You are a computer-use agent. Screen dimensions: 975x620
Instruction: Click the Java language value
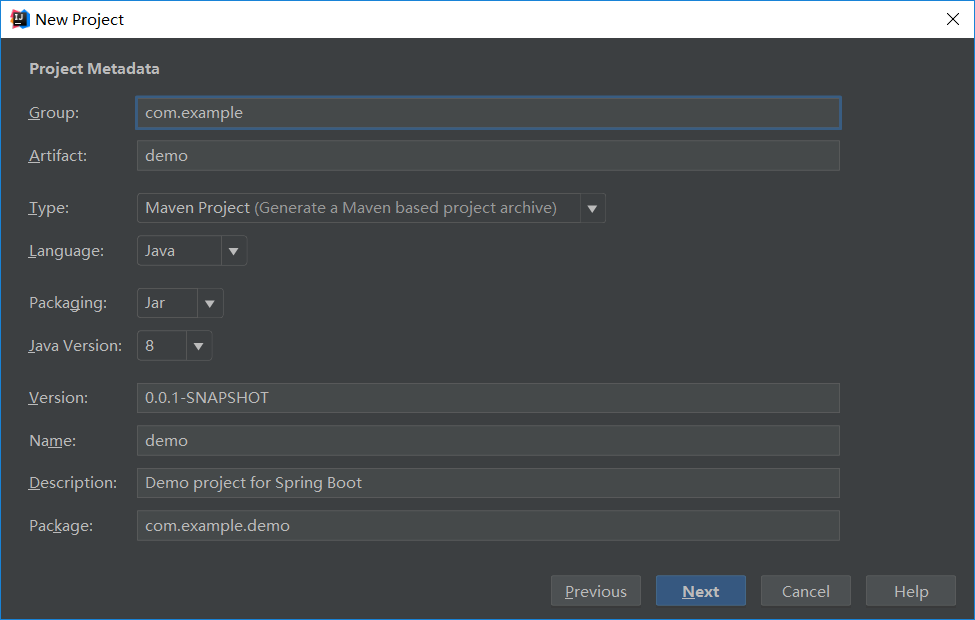pyautogui.click(x=179, y=251)
